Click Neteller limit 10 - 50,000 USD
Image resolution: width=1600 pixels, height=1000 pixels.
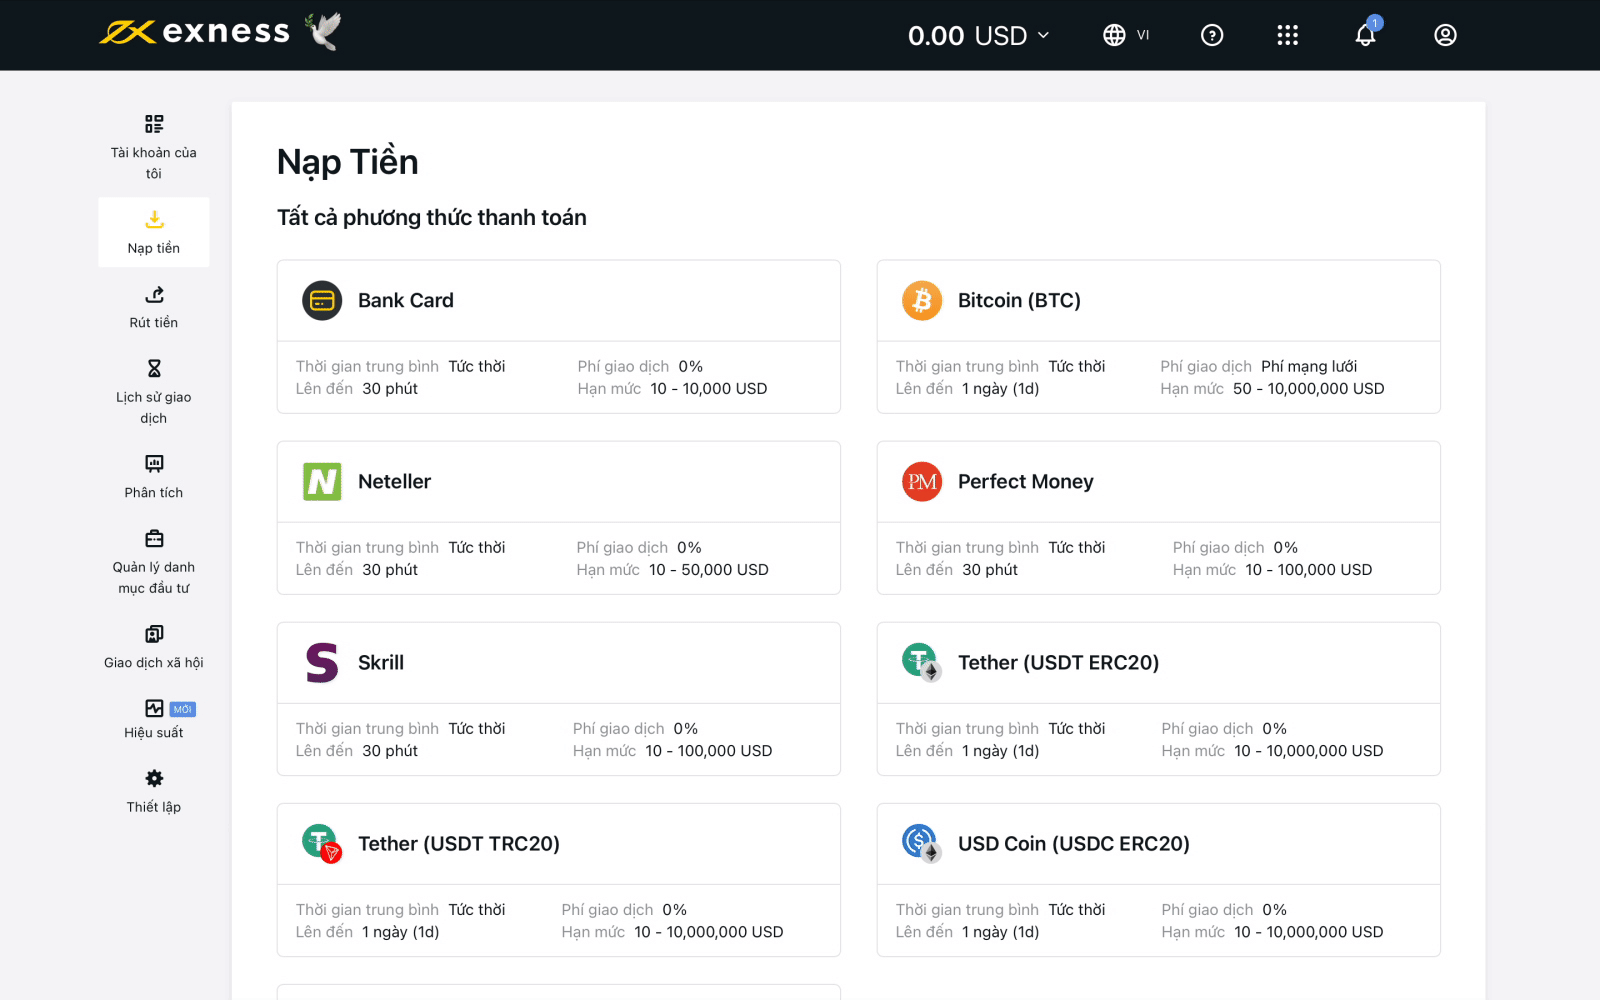coord(709,570)
